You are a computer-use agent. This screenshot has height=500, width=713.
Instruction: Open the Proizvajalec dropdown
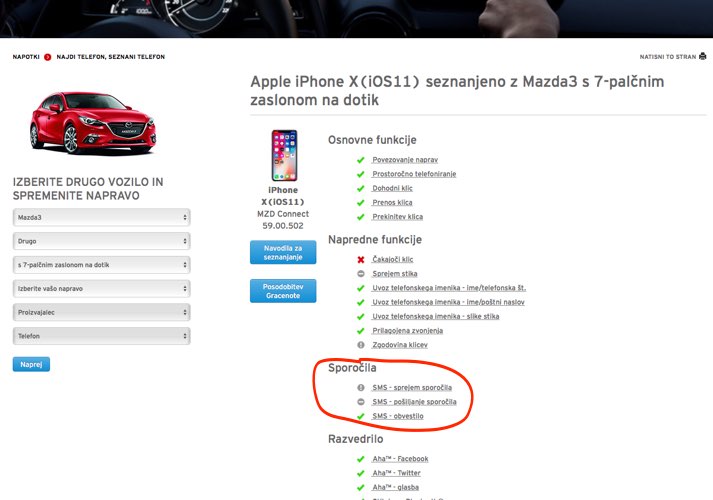(x=101, y=312)
